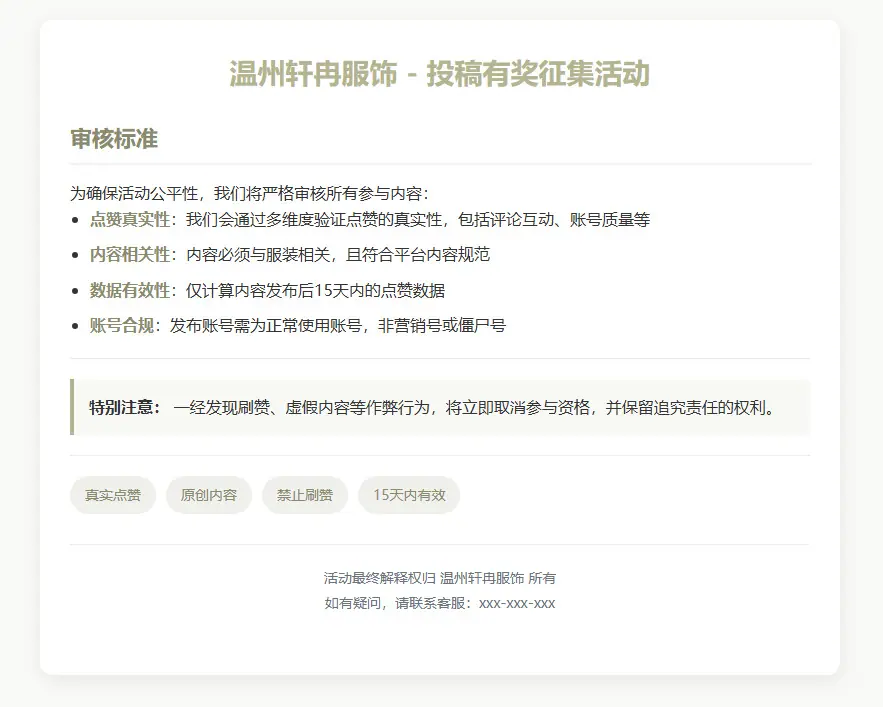Select the 真实点赞 tag
The width and height of the screenshot is (883, 707).
coord(113,495)
